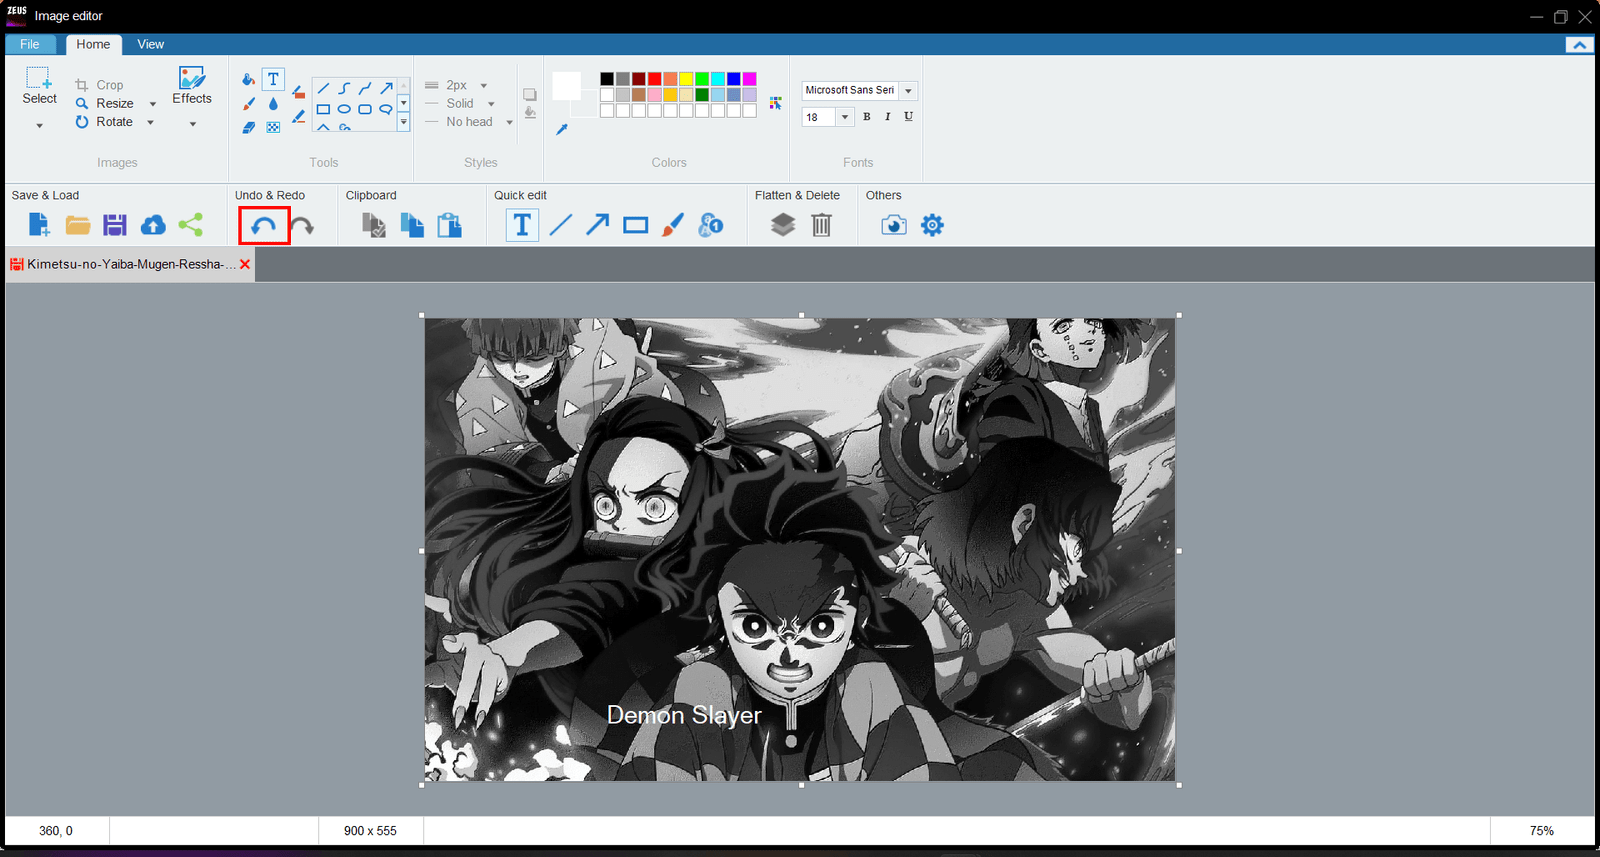This screenshot has height=857, width=1600.
Task: Select the speech bubble shape
Action: pos(386,109)
